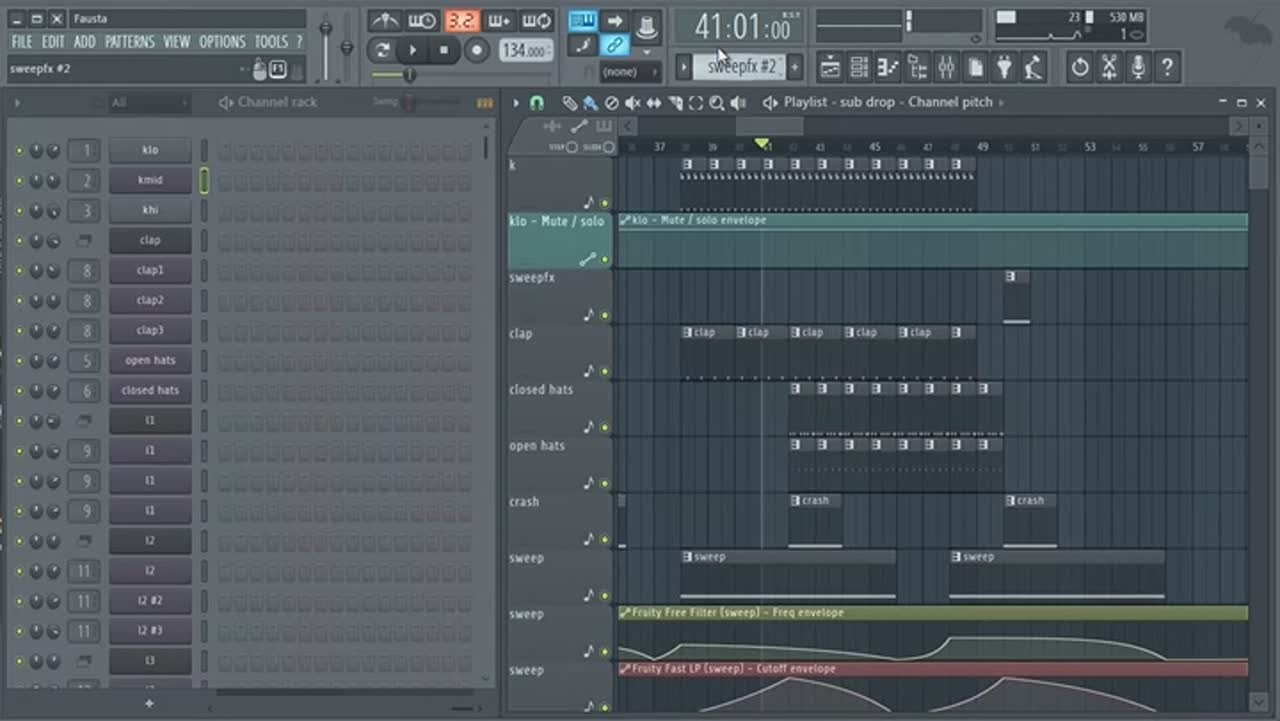
Task: Open the sweepfx #2 pattern selector dropdown
Action: (741, 67)
